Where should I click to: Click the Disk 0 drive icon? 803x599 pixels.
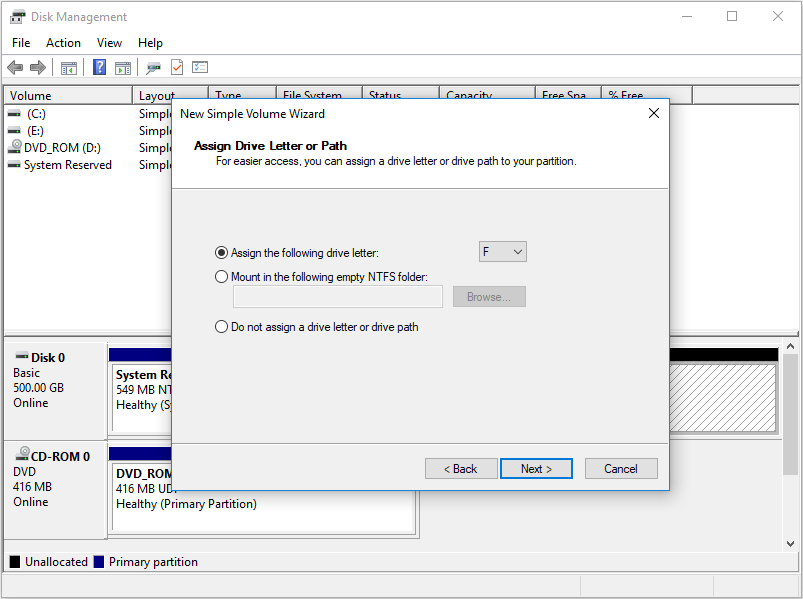pos(22,355)
